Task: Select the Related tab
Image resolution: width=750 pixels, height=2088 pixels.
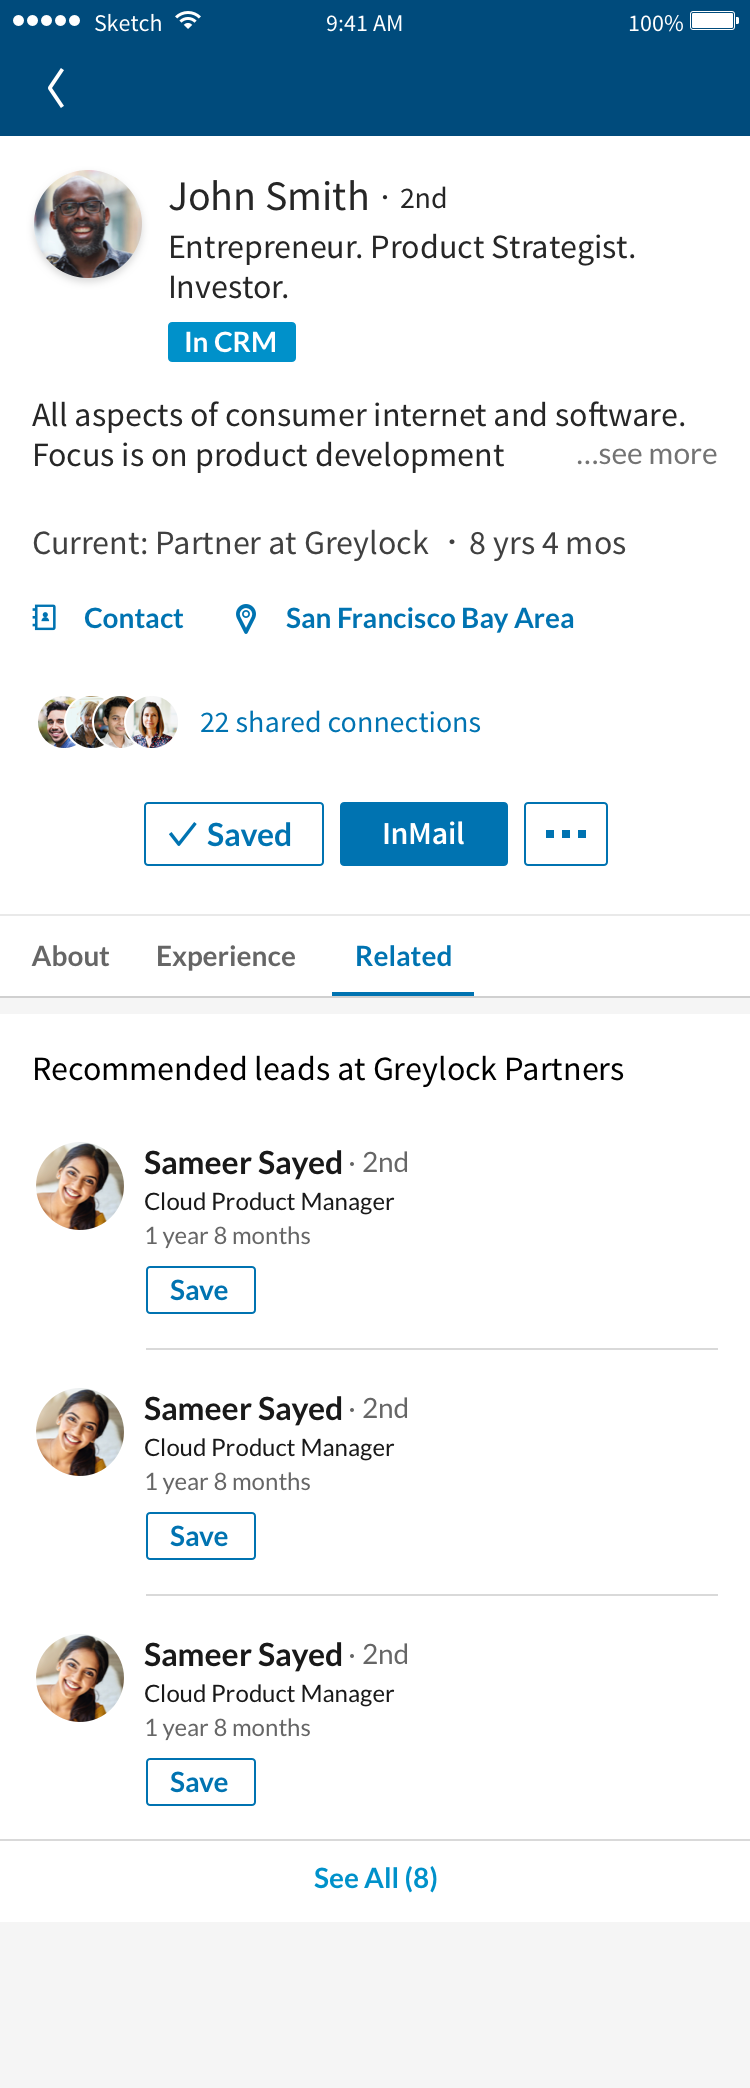Action: [x=403, y=956]
